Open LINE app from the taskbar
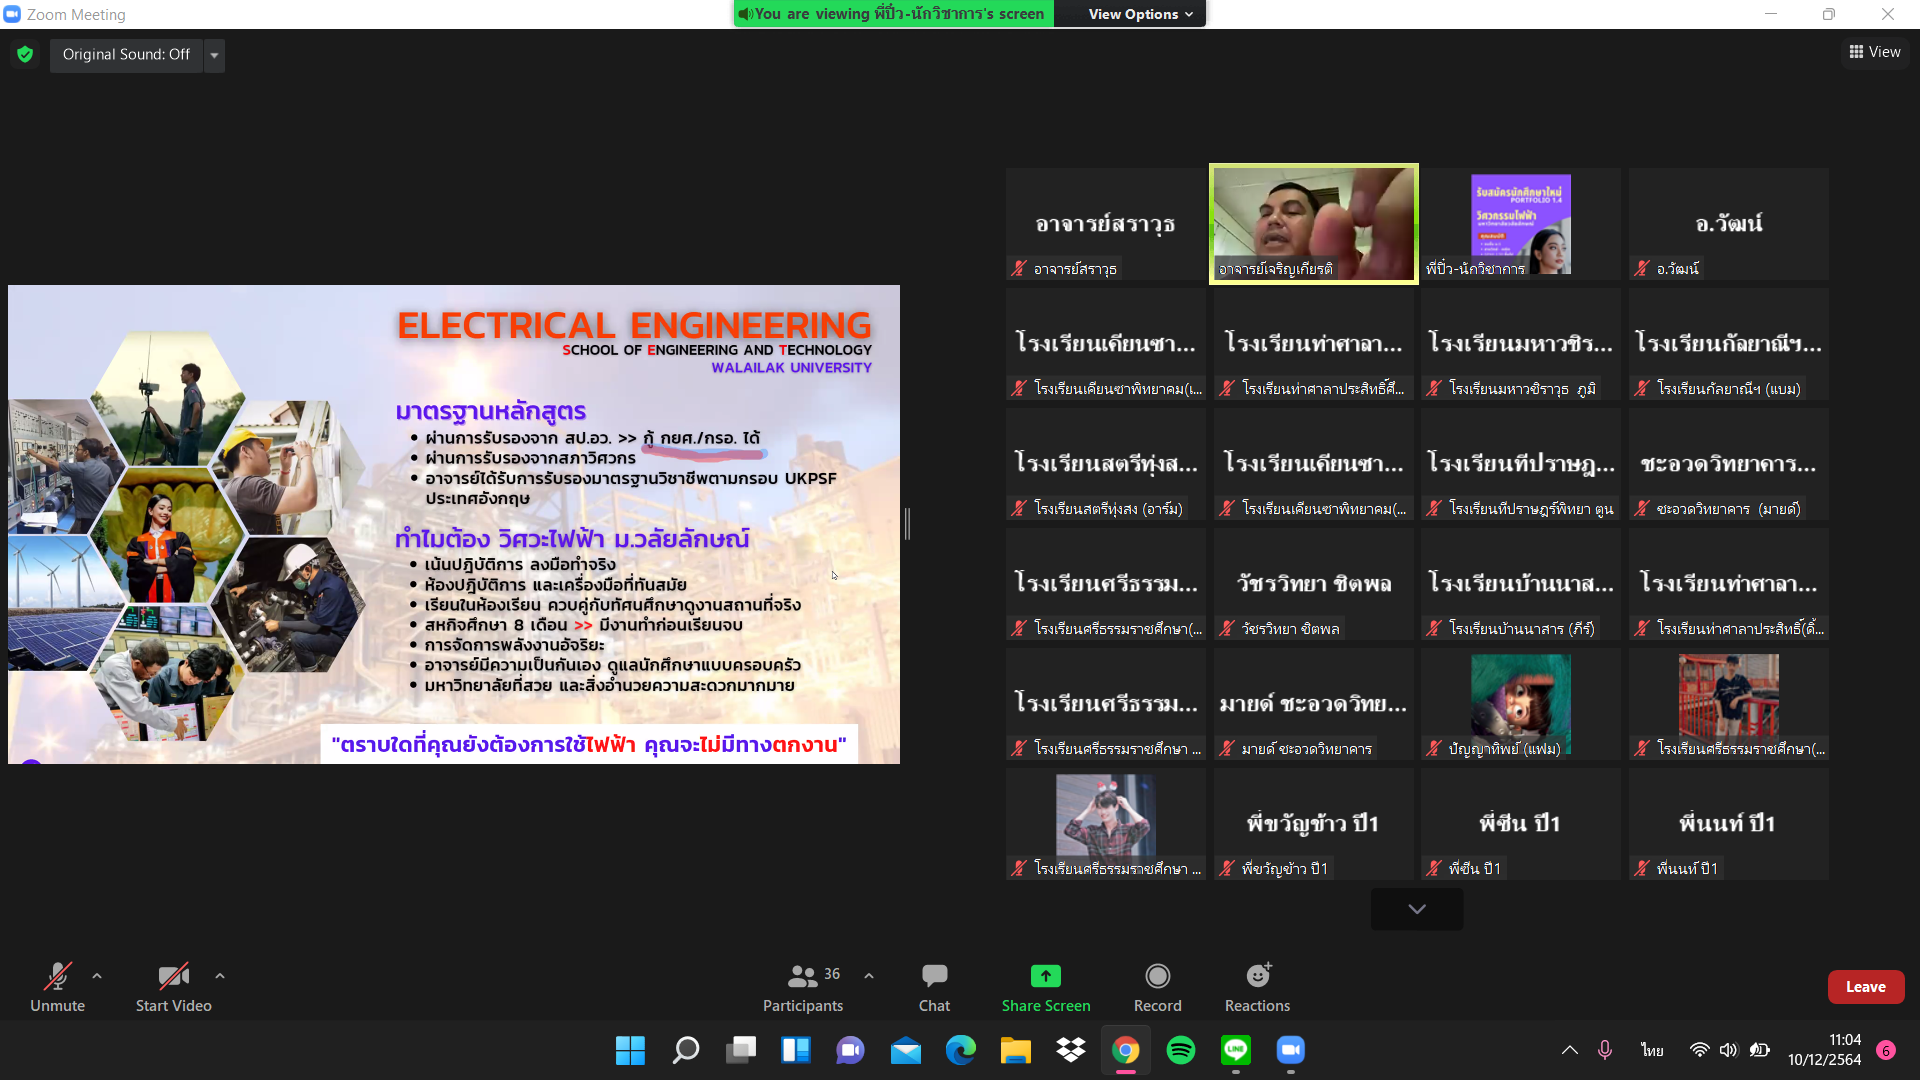1920x1080 pixels. [1236, 1050]
